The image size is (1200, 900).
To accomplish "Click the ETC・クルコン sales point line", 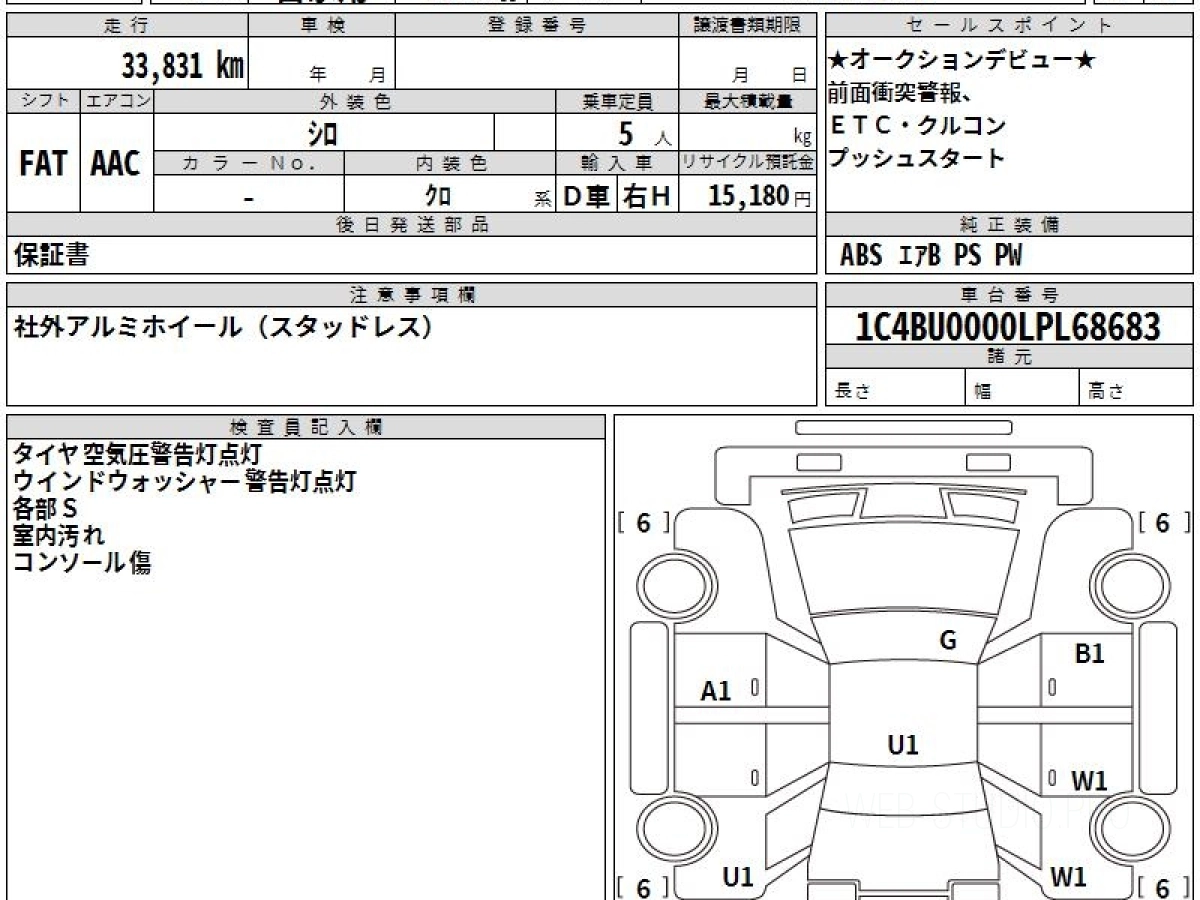I will pos(917,126).
